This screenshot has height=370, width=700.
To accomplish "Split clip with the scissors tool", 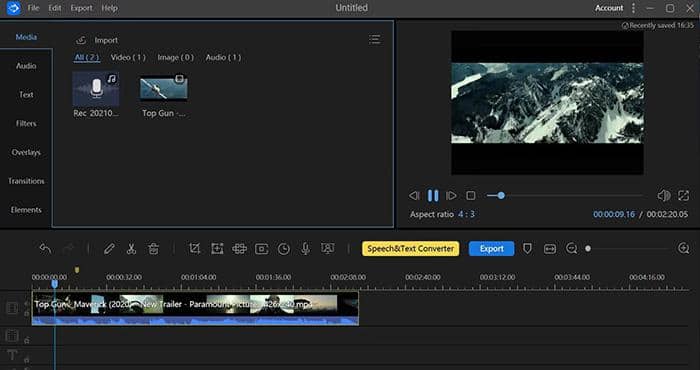I will coord(131,249).
